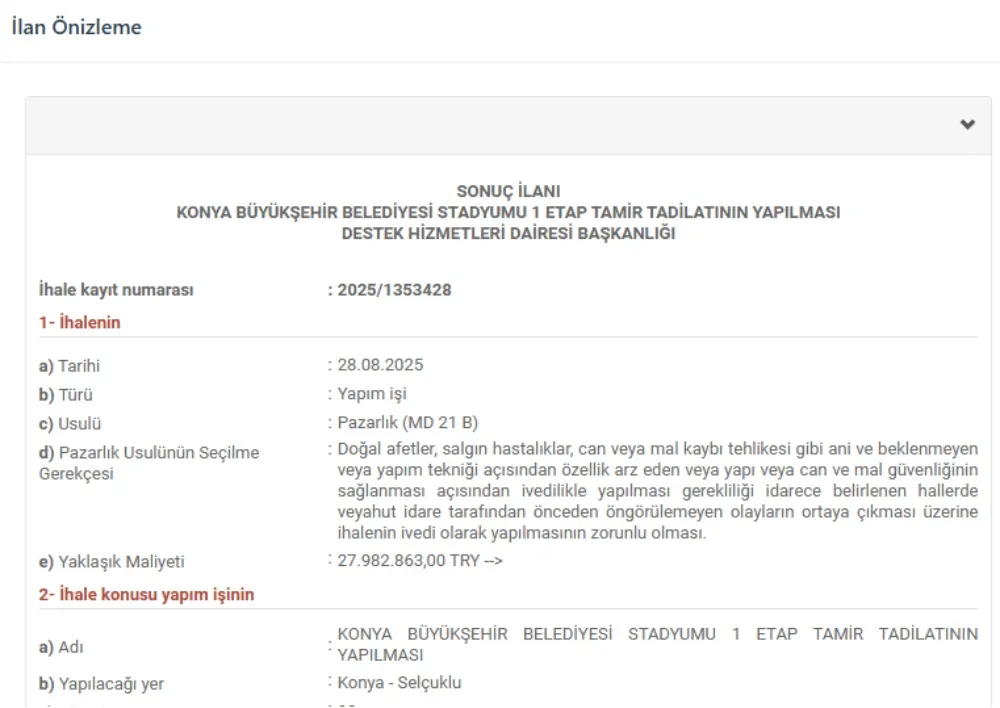Select the Yapılacağı yer value Konya - Selçuklu
Viewport: 1000px width, 708px height.
(x=402, y=682)
